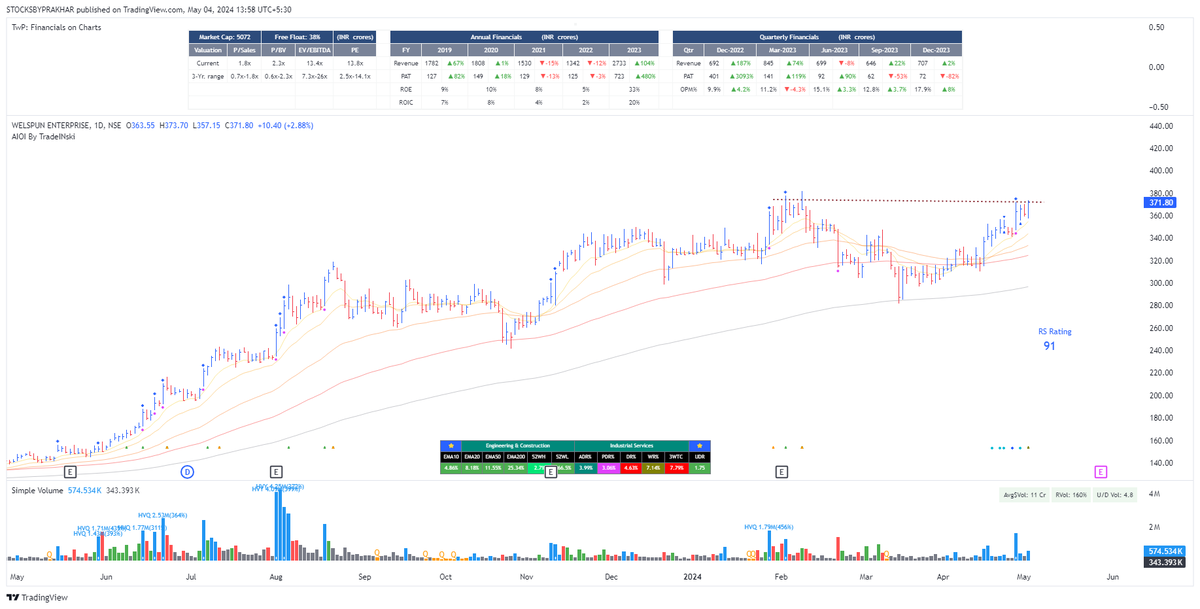Image resolution: width=1200 pixels, height=609 pixels.
Task: Click the EV/EBITDA valuation column header
Action: click(314, 50)
